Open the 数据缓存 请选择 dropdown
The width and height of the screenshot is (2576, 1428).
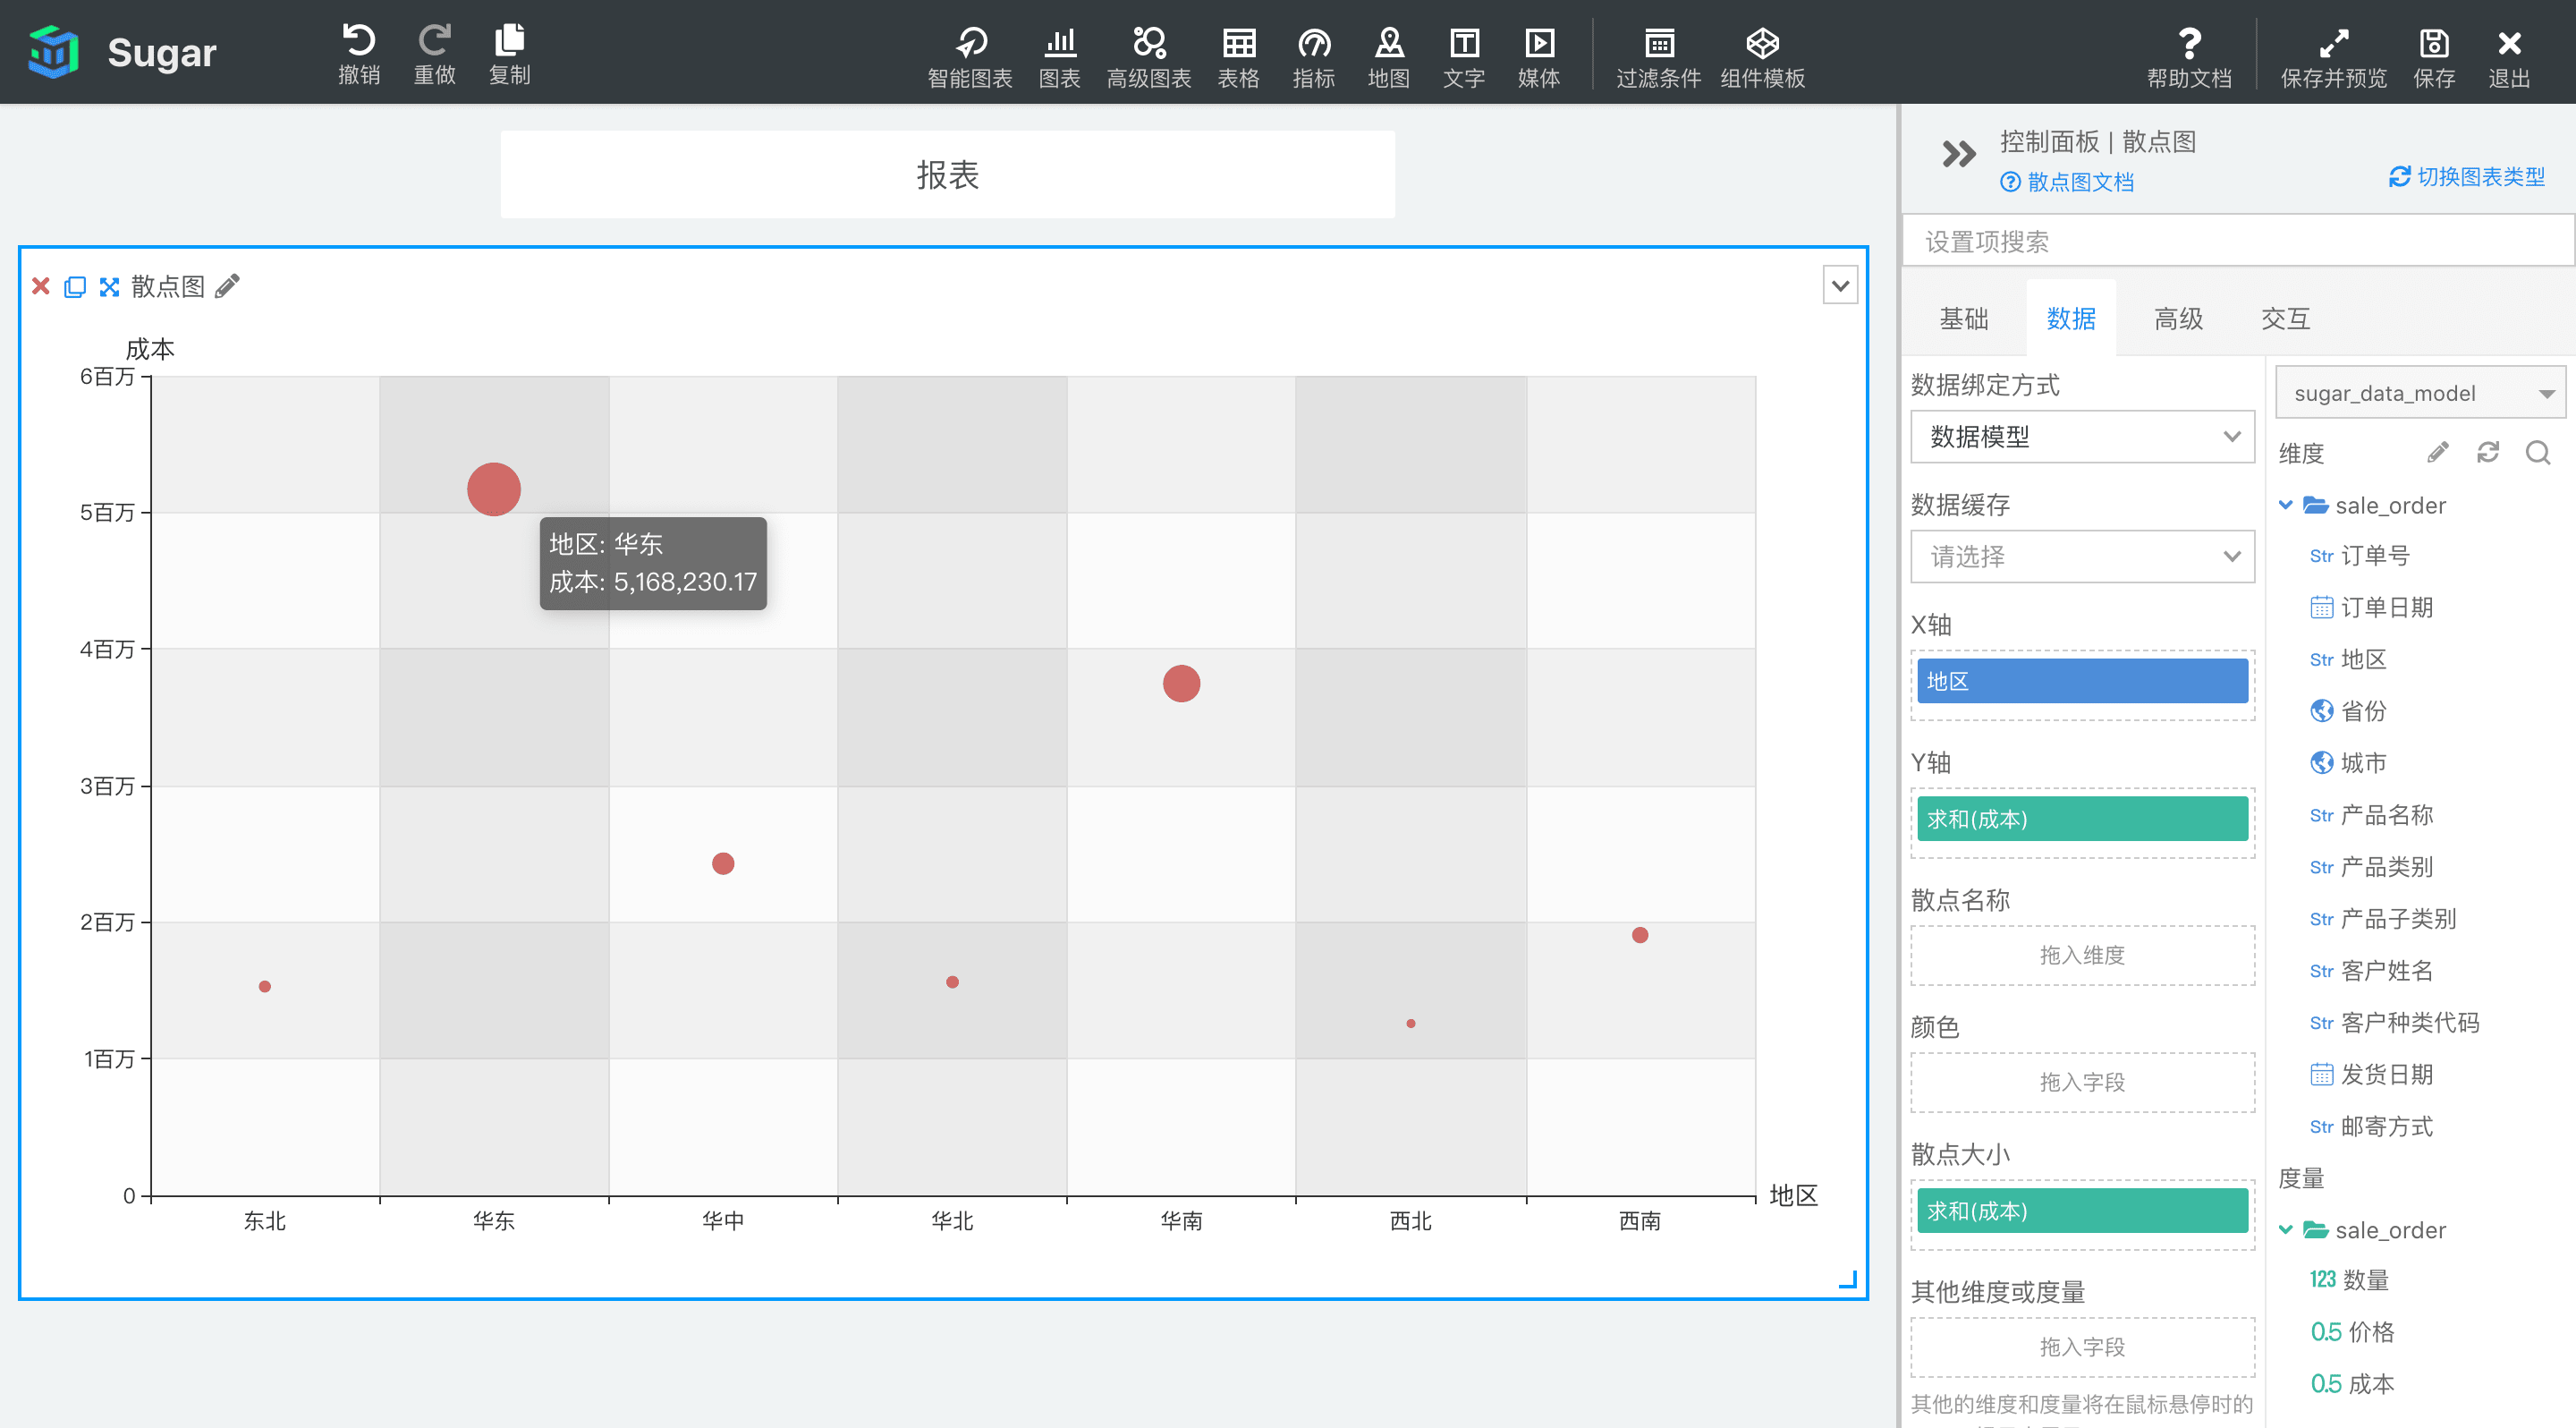point(2082,556)
